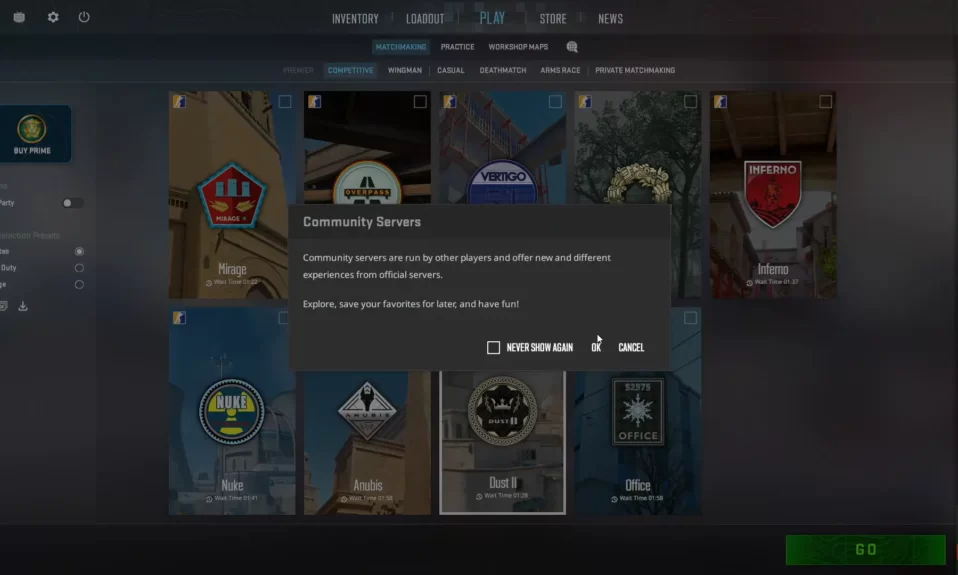Click the Ancient golden wreath emblem
This screenshot has width=958, height=575.
tap(637, 184)
